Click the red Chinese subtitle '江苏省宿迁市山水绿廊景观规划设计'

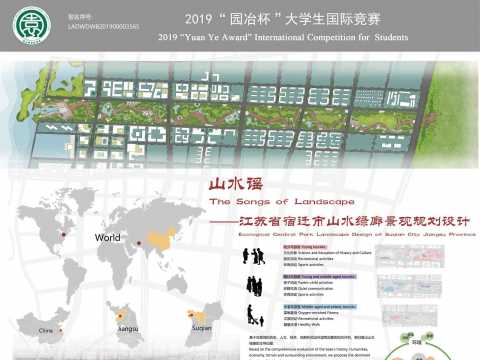(x=354, y=221)
